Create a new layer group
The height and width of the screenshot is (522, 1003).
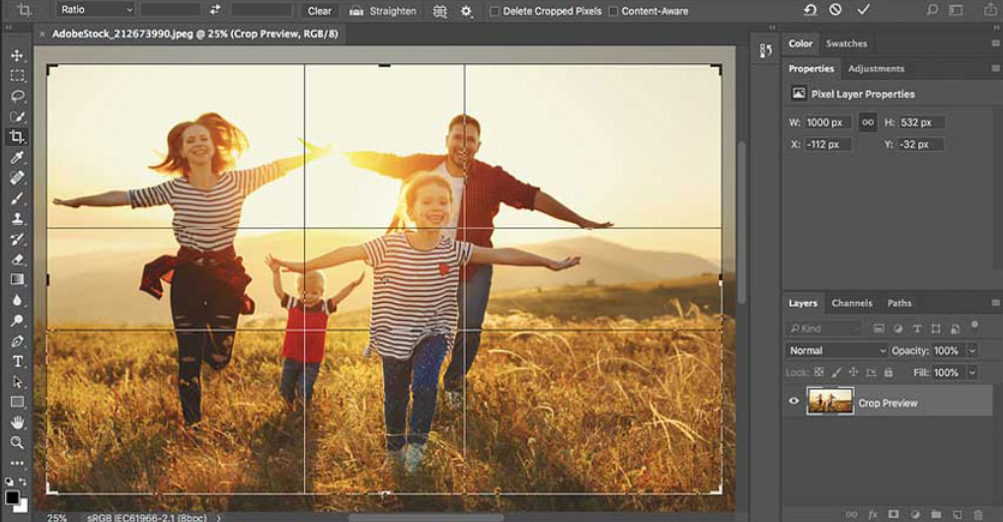click(936, 514)
